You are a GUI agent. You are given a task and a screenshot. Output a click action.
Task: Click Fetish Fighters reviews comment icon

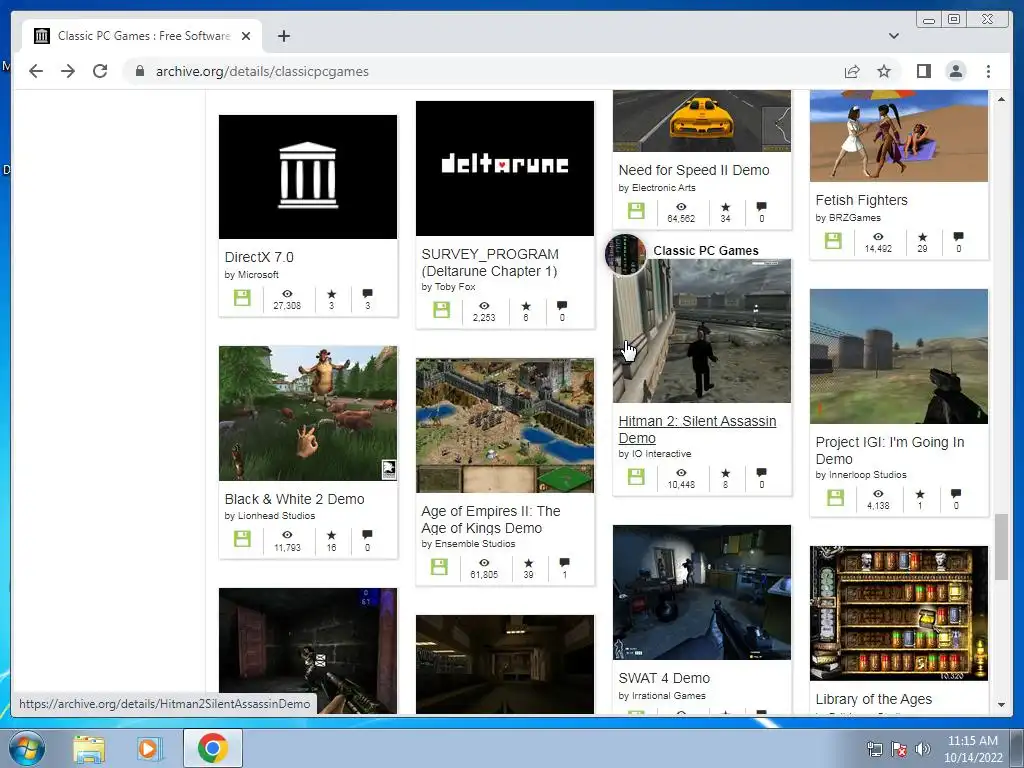958,236
